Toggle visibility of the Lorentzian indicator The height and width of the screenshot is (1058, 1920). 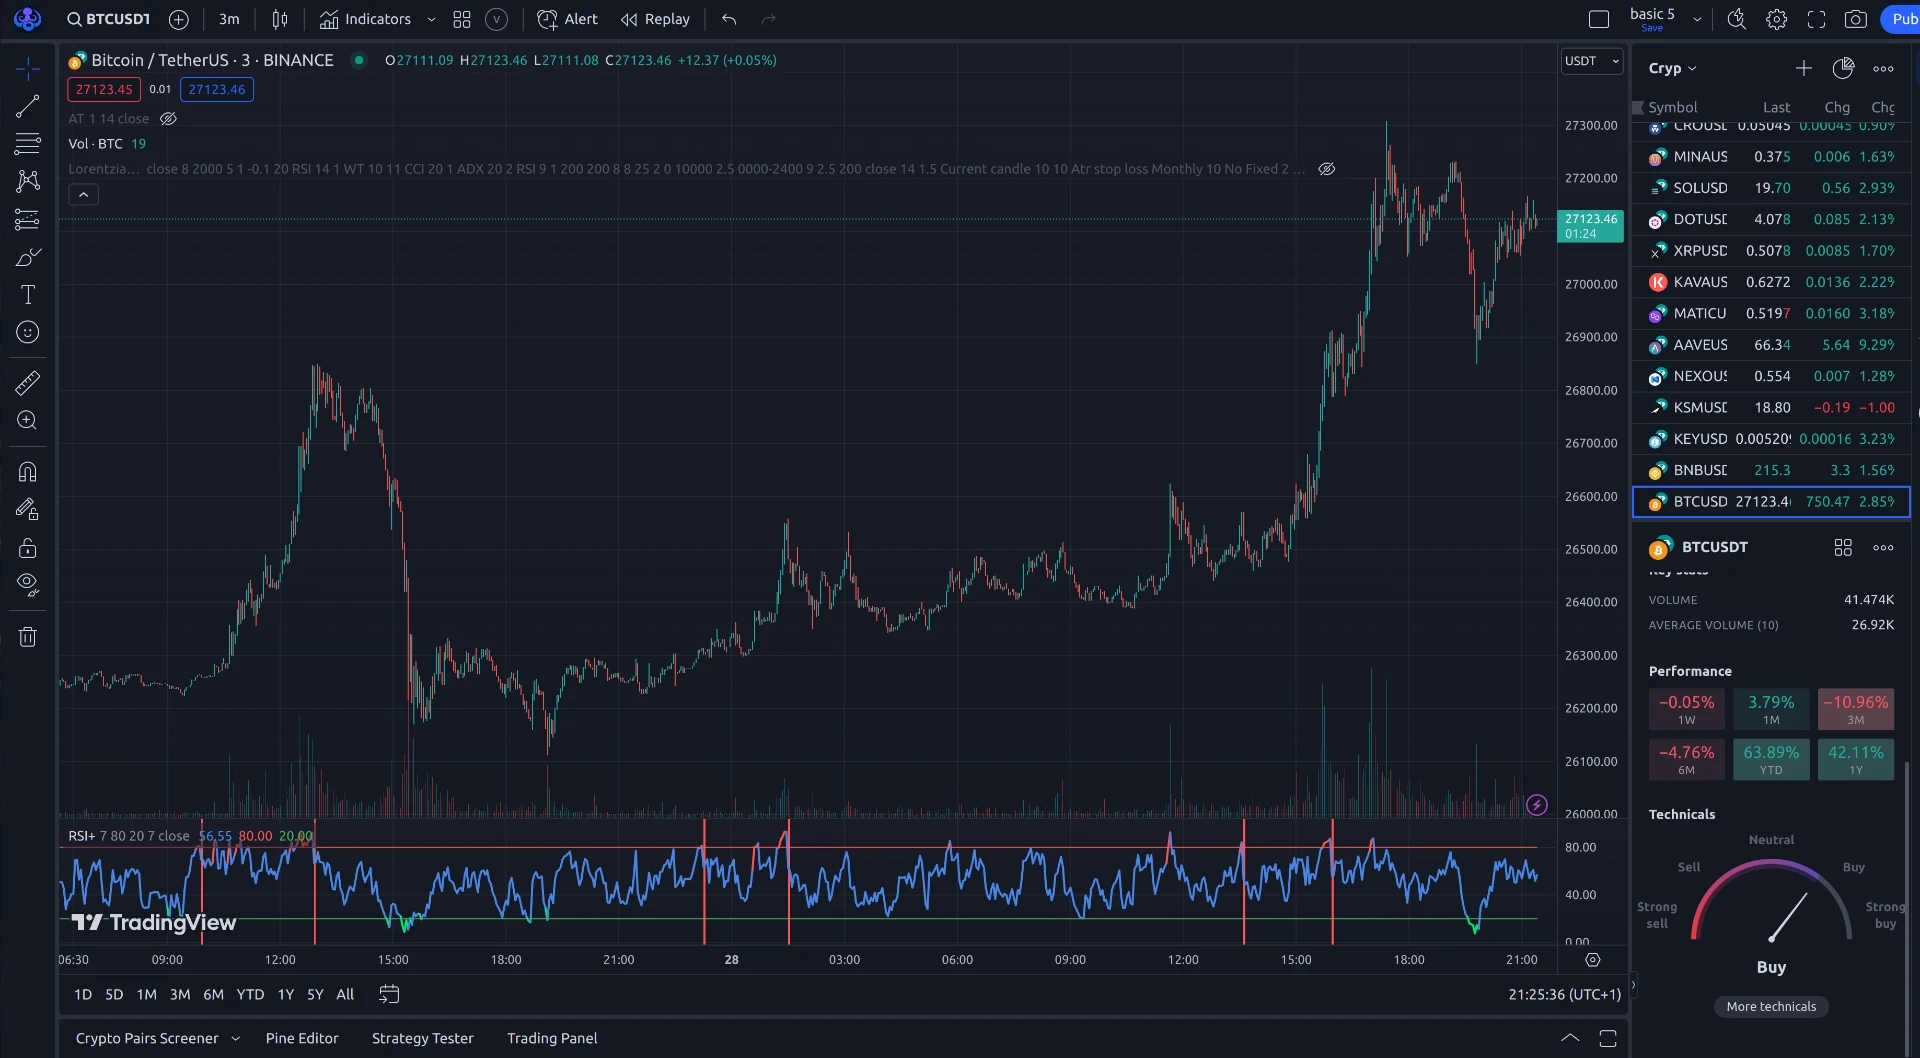point(1327,169)
